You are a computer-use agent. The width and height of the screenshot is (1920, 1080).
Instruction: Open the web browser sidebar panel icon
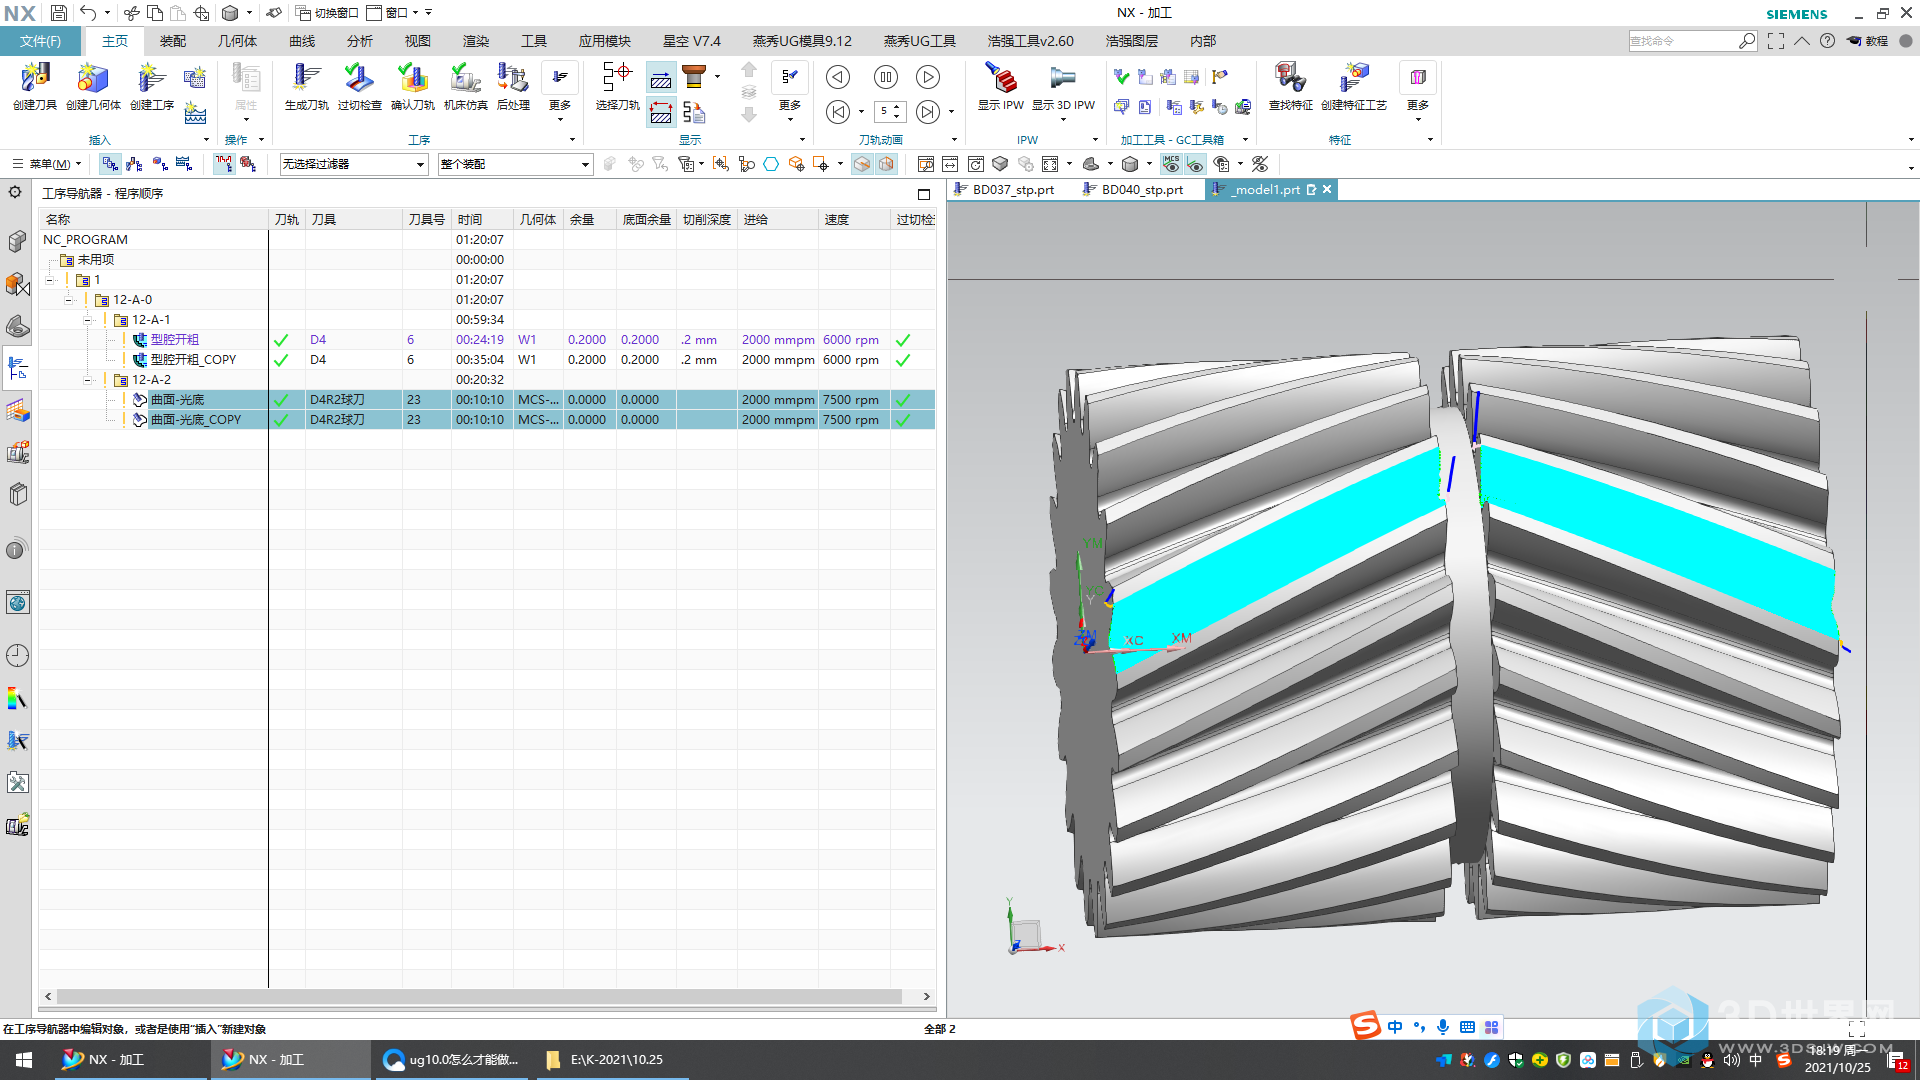[x=17, y=602]
